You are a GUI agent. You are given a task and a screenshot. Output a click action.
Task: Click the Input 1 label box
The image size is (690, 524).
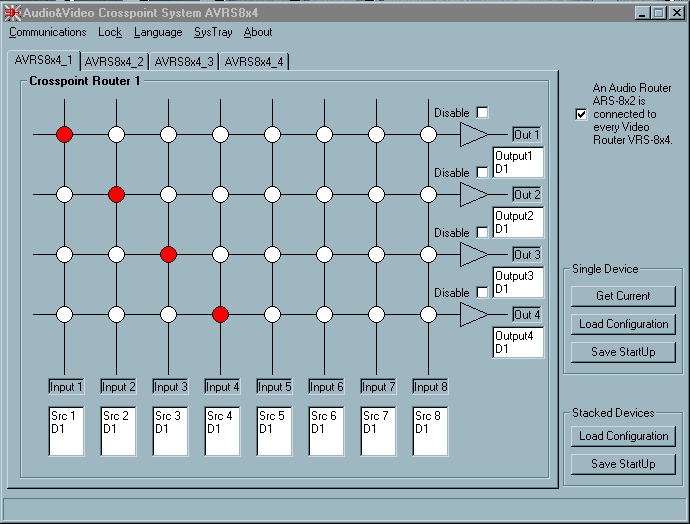pyautogui.click(x=66, y=387)
